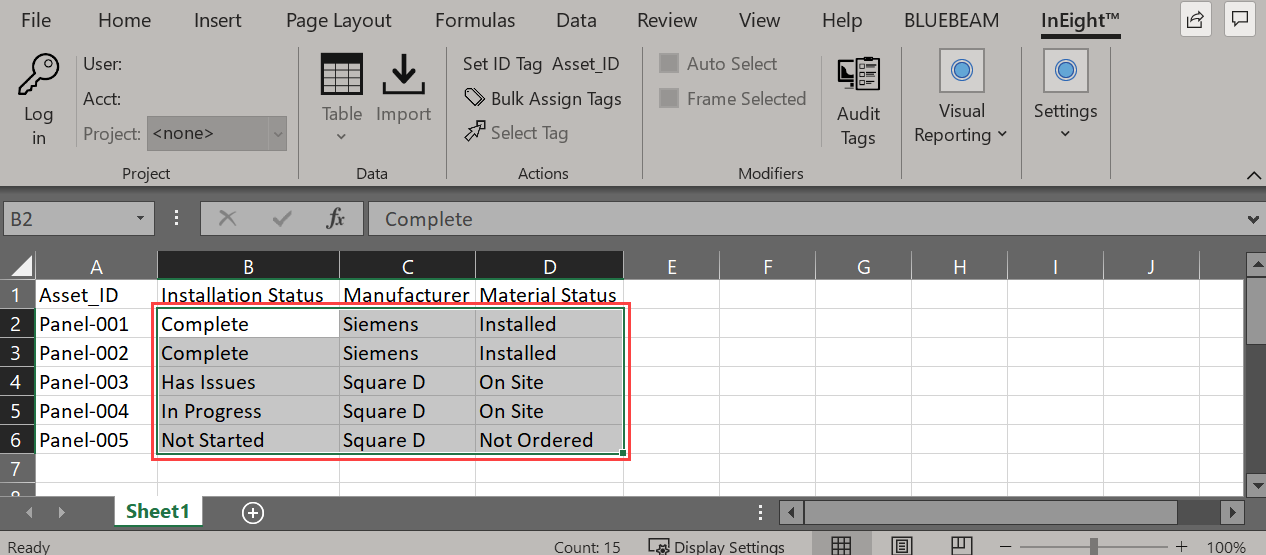Select the Asset_ID header cell
This screenshot has height=555, width=1266.
tap(96, 295)
